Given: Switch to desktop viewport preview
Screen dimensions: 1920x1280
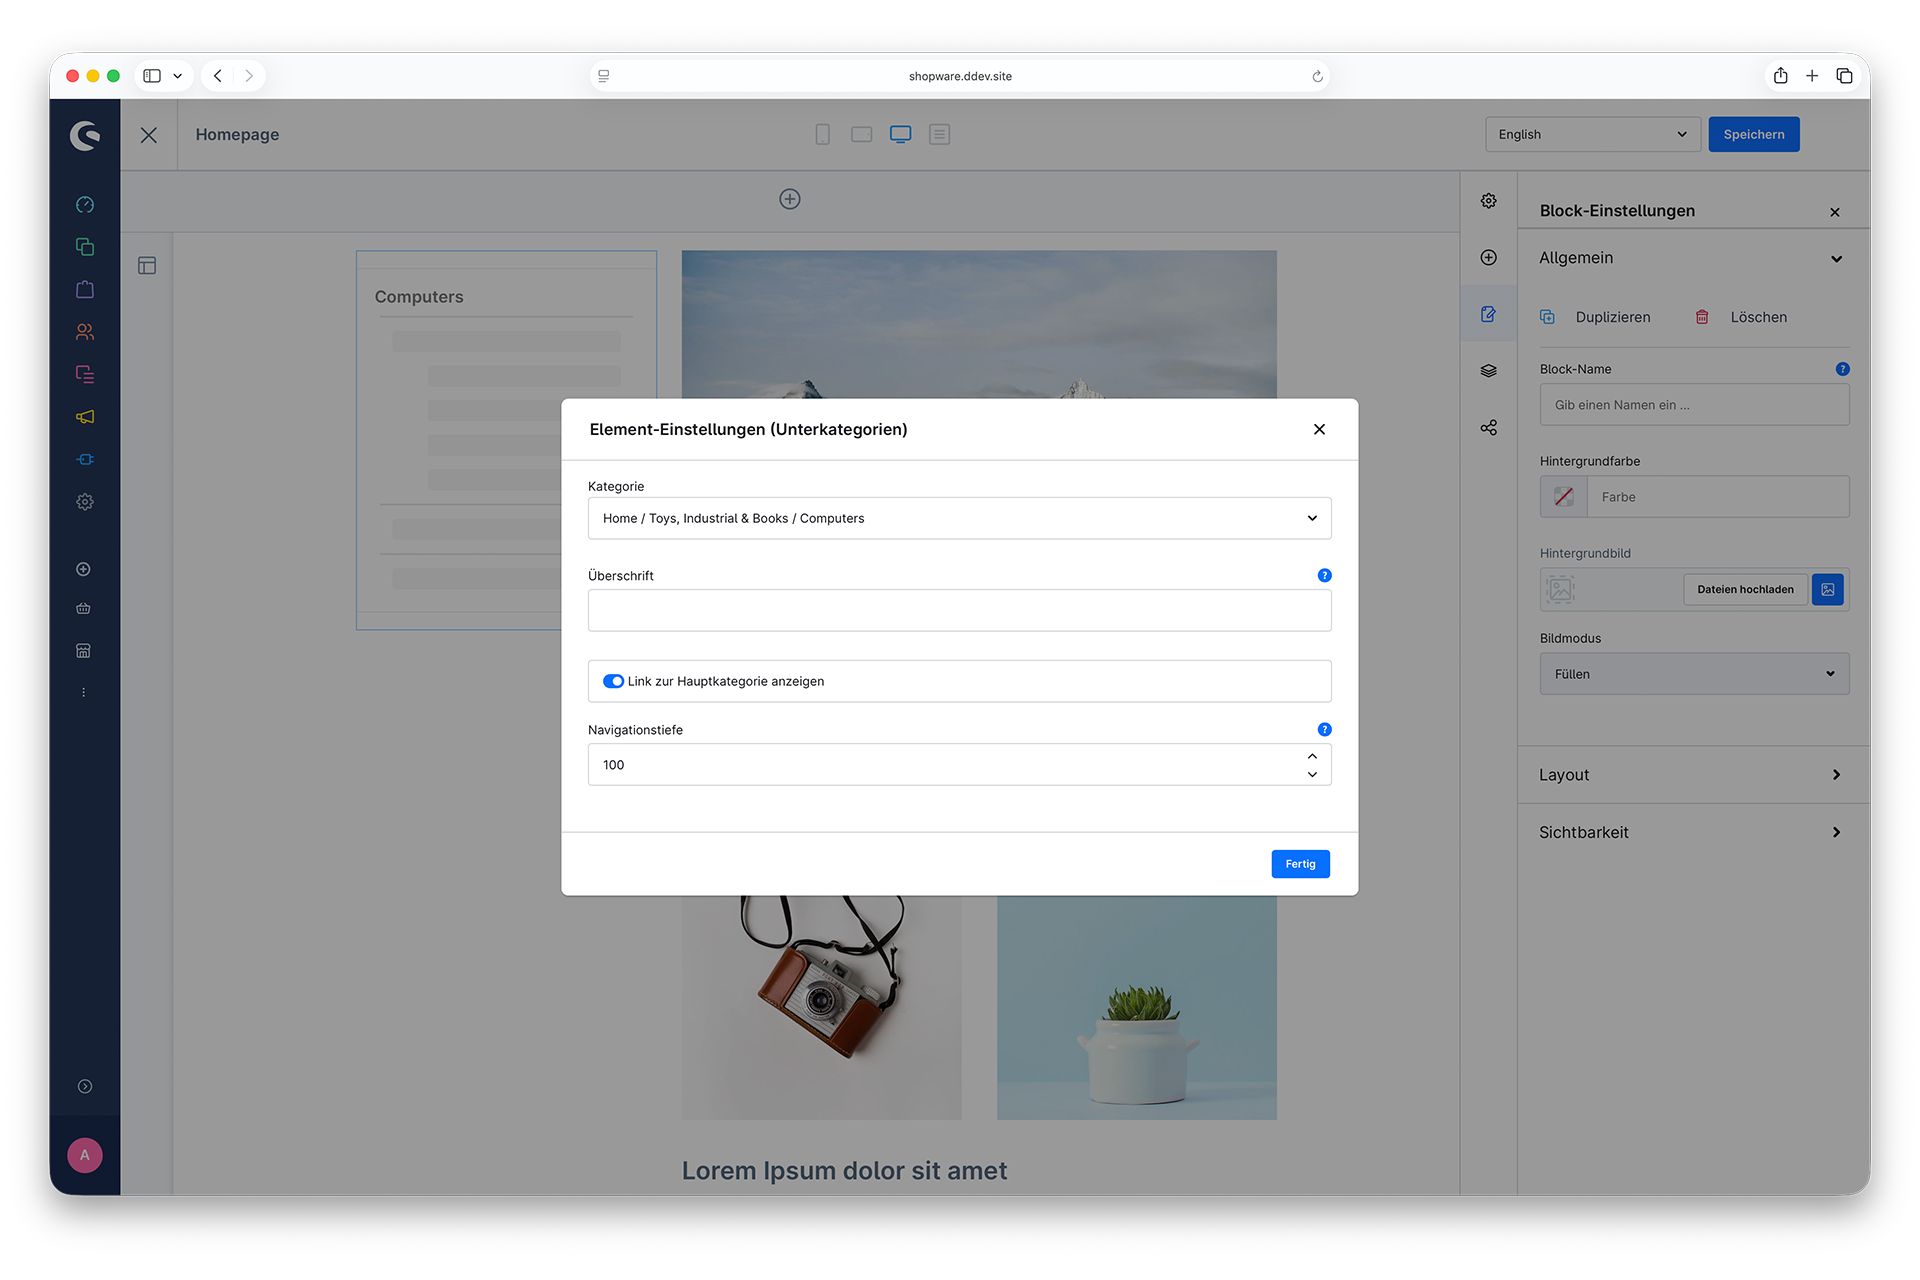Looking at the screenshot, I should click(901, 134).
